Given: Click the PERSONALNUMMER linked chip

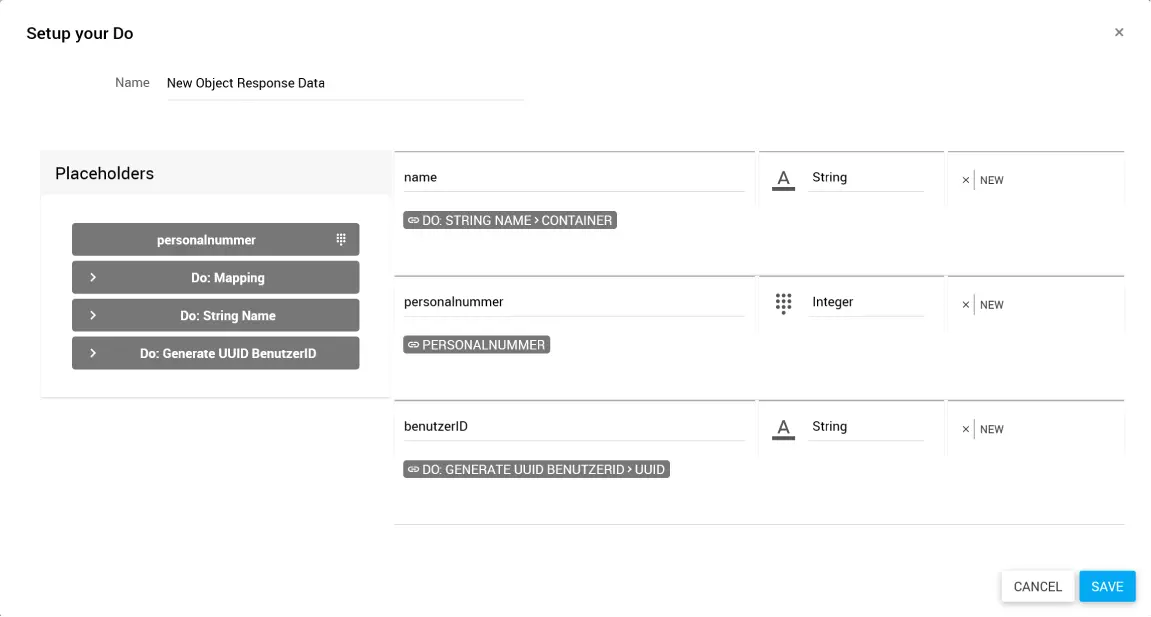Looking at the screenshot, I should pos(477,345).
